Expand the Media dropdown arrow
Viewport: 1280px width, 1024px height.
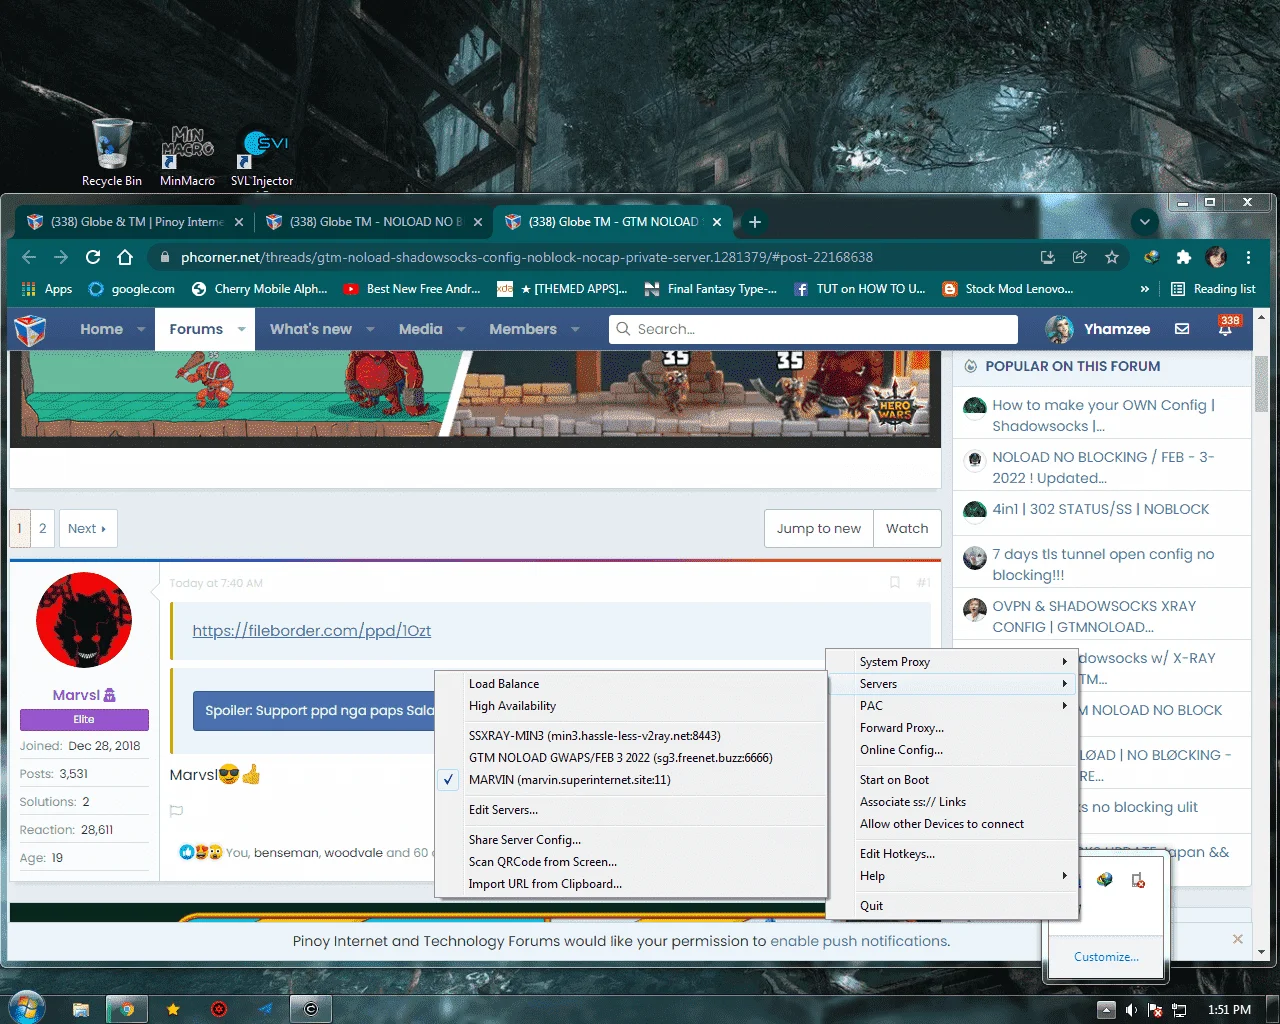tap(461, 329)
